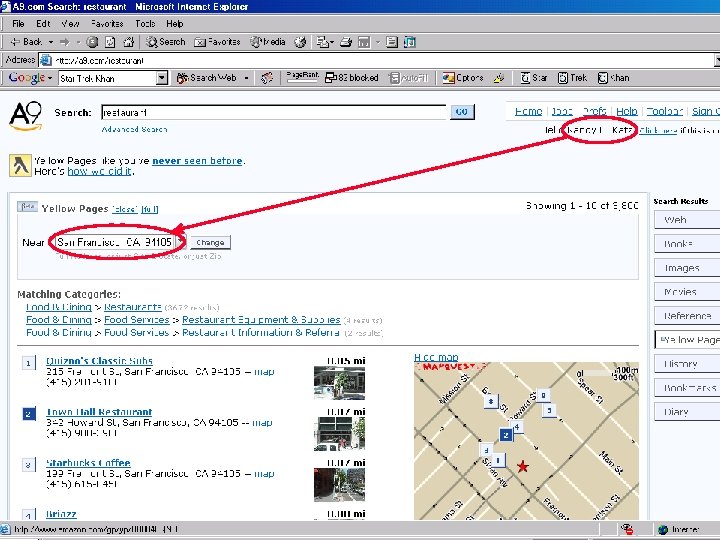
Task: Switch to History results
Action: [687, 364]
